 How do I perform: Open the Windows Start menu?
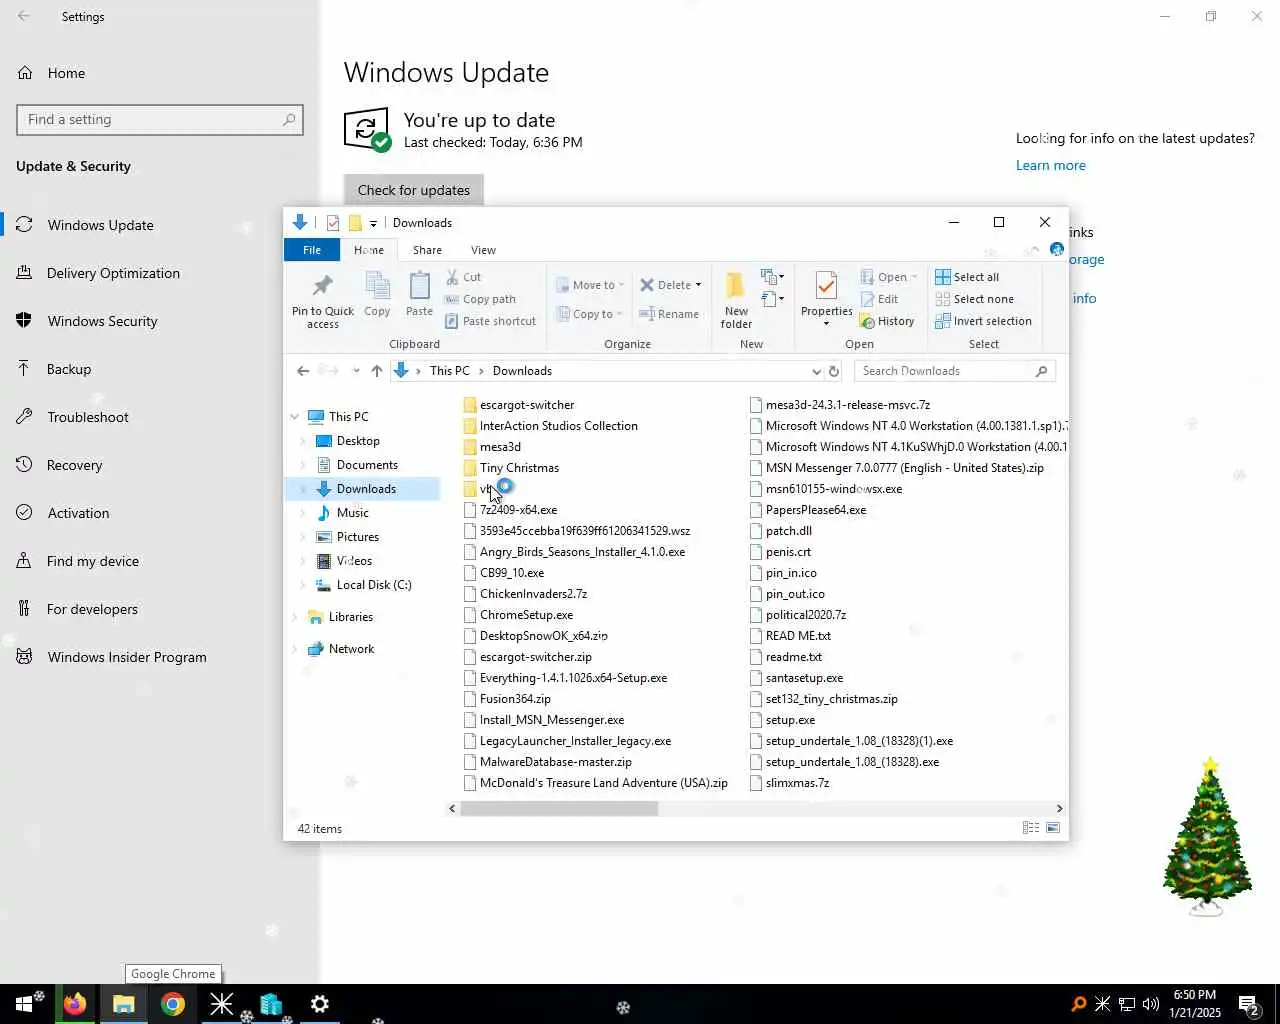click(x=24, y=1004)
